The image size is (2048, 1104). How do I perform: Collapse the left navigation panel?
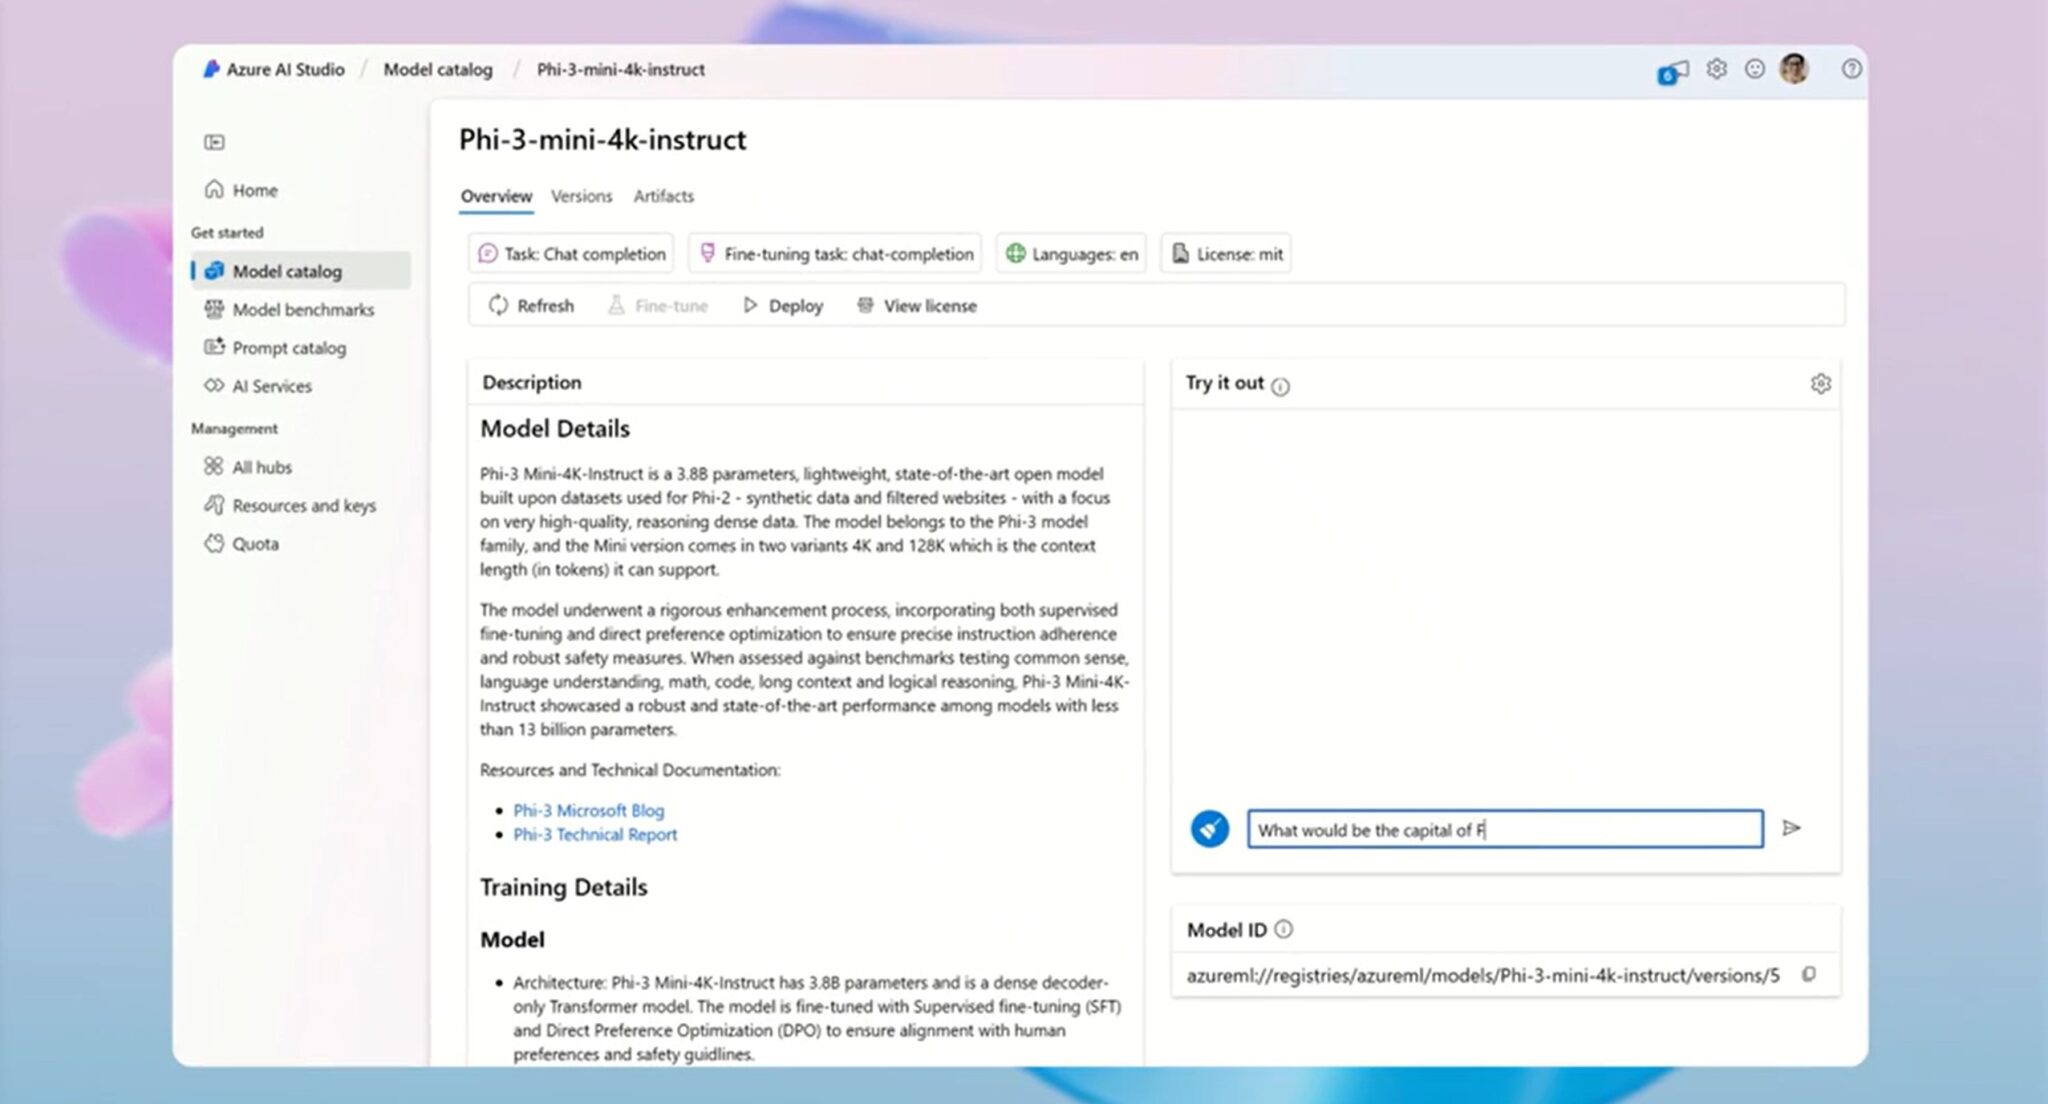(x=213, y=142)
